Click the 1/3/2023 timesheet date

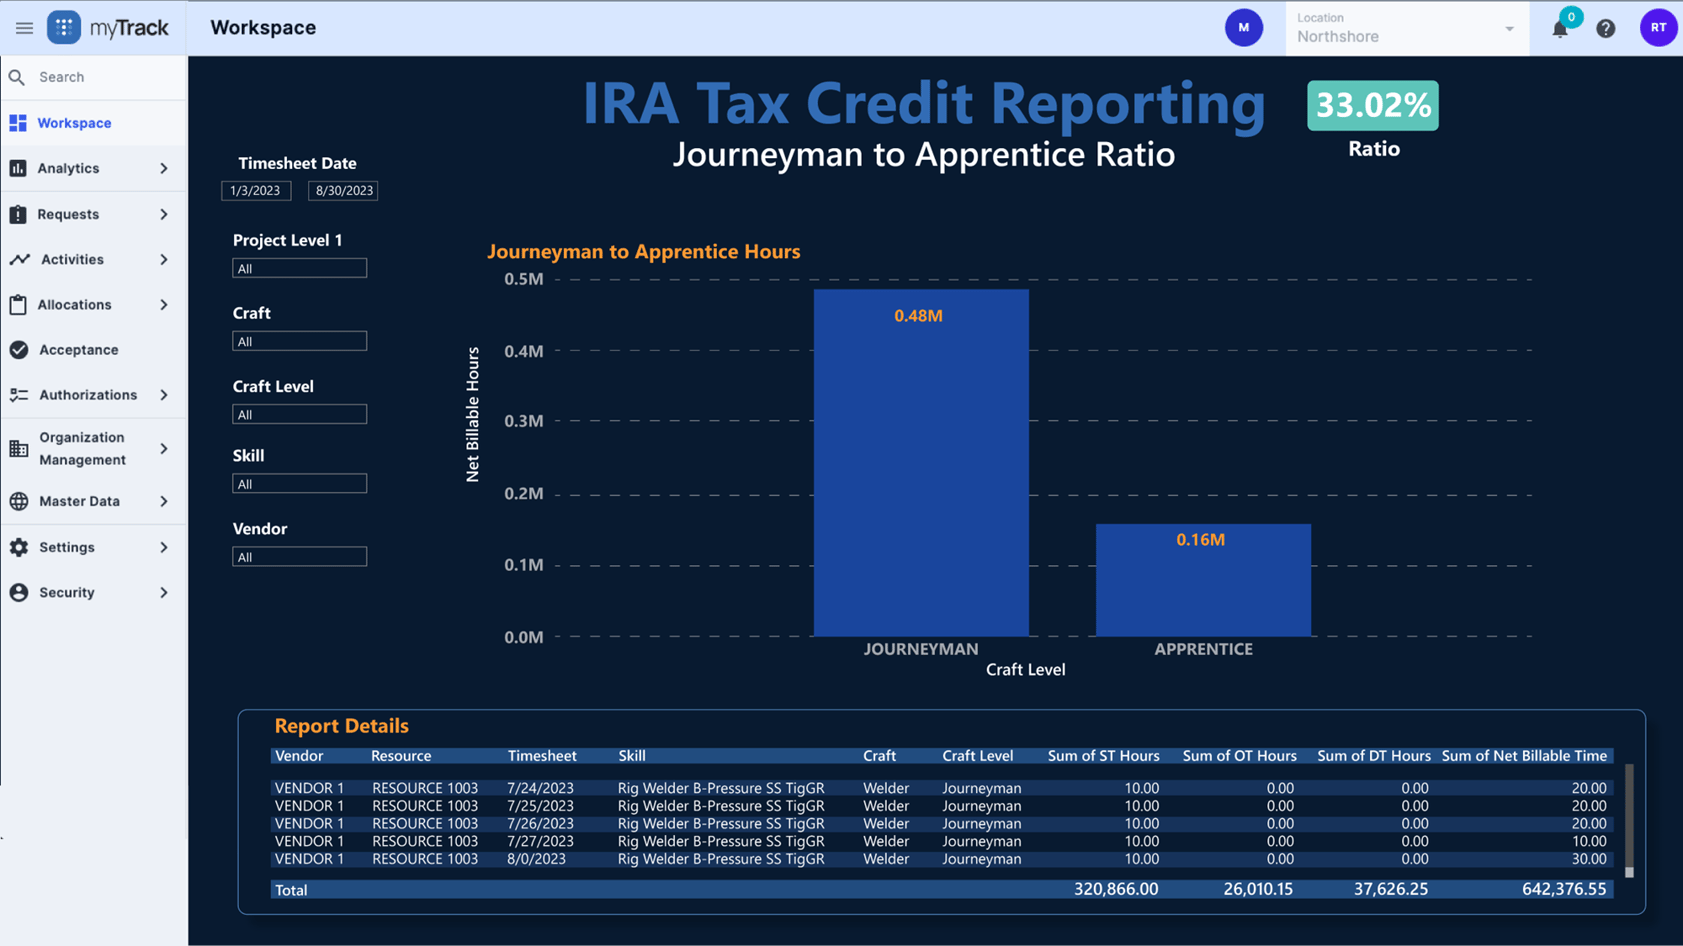[x=256, y=190]
